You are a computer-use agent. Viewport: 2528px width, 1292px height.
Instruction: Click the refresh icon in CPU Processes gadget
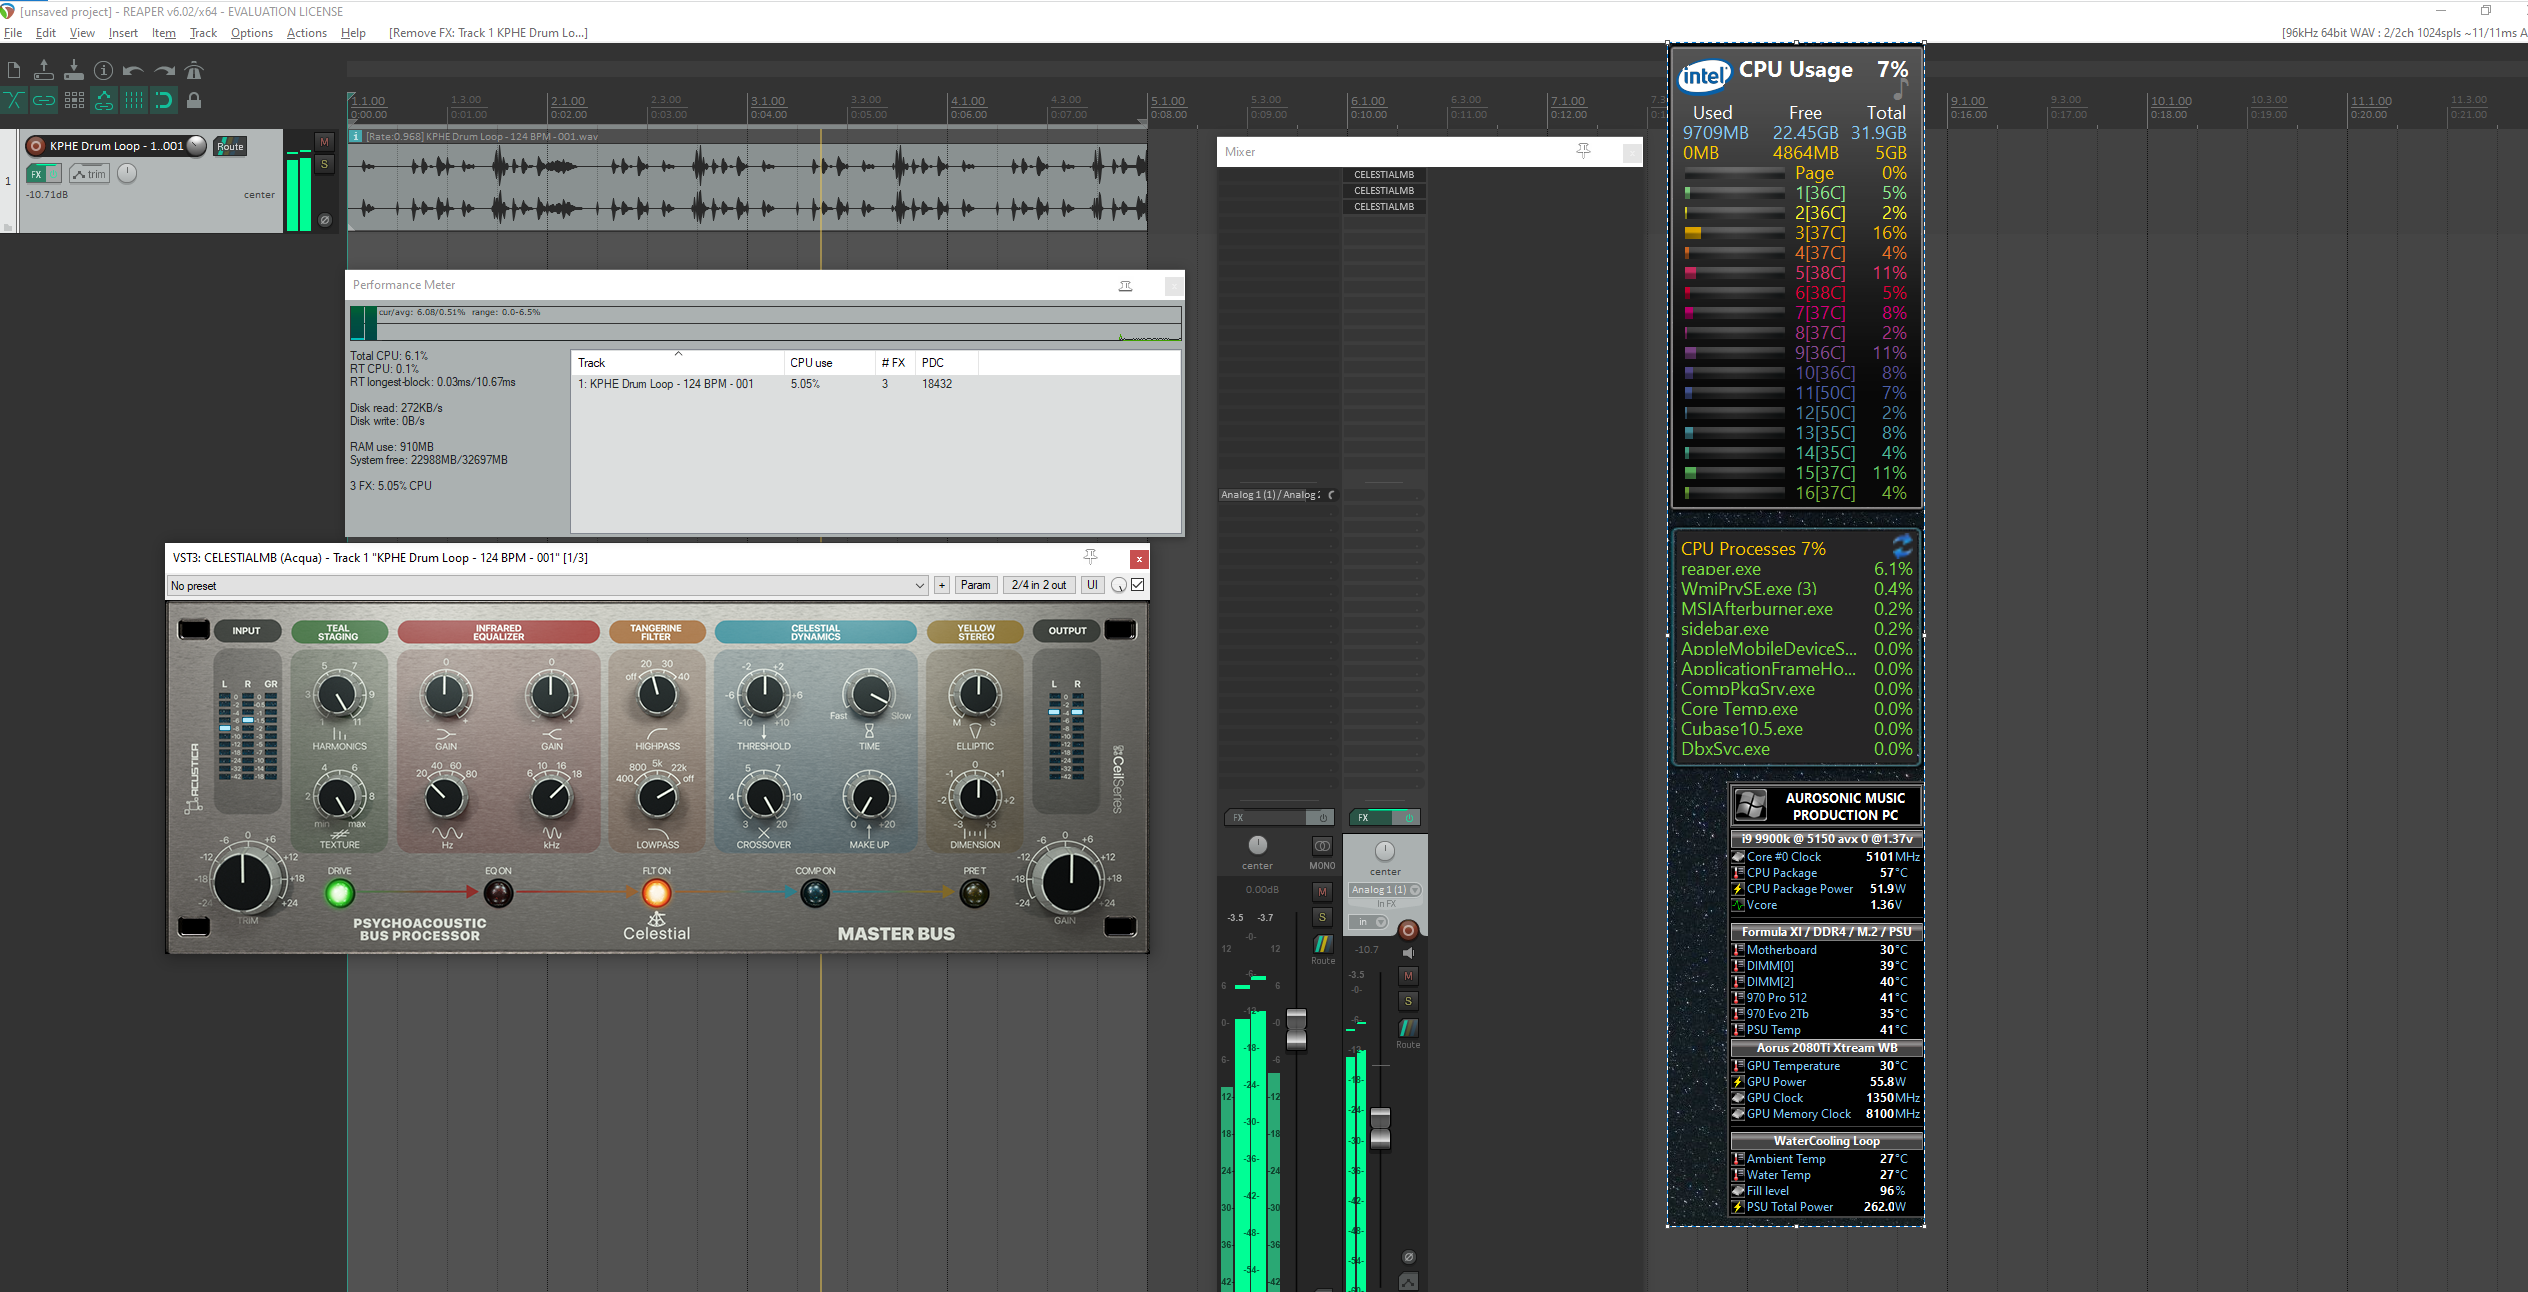pos(1902,546)
